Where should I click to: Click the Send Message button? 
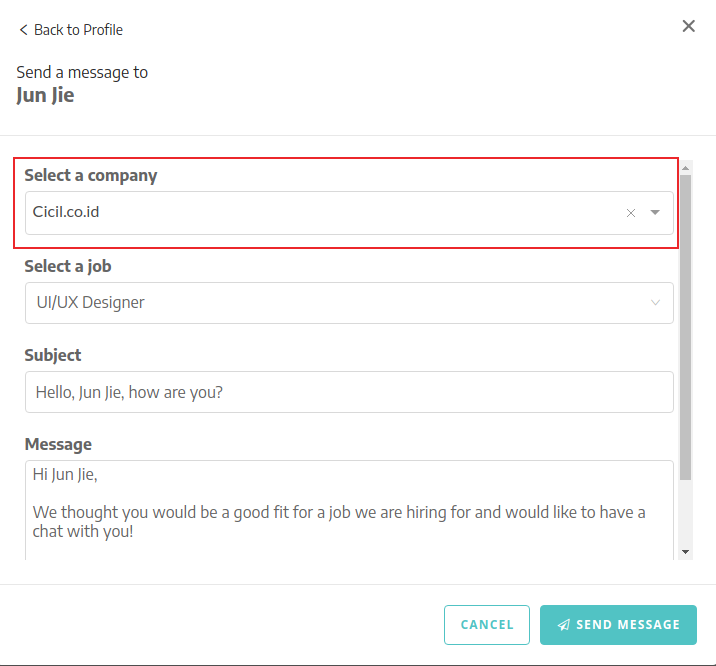tap(618, 625)
